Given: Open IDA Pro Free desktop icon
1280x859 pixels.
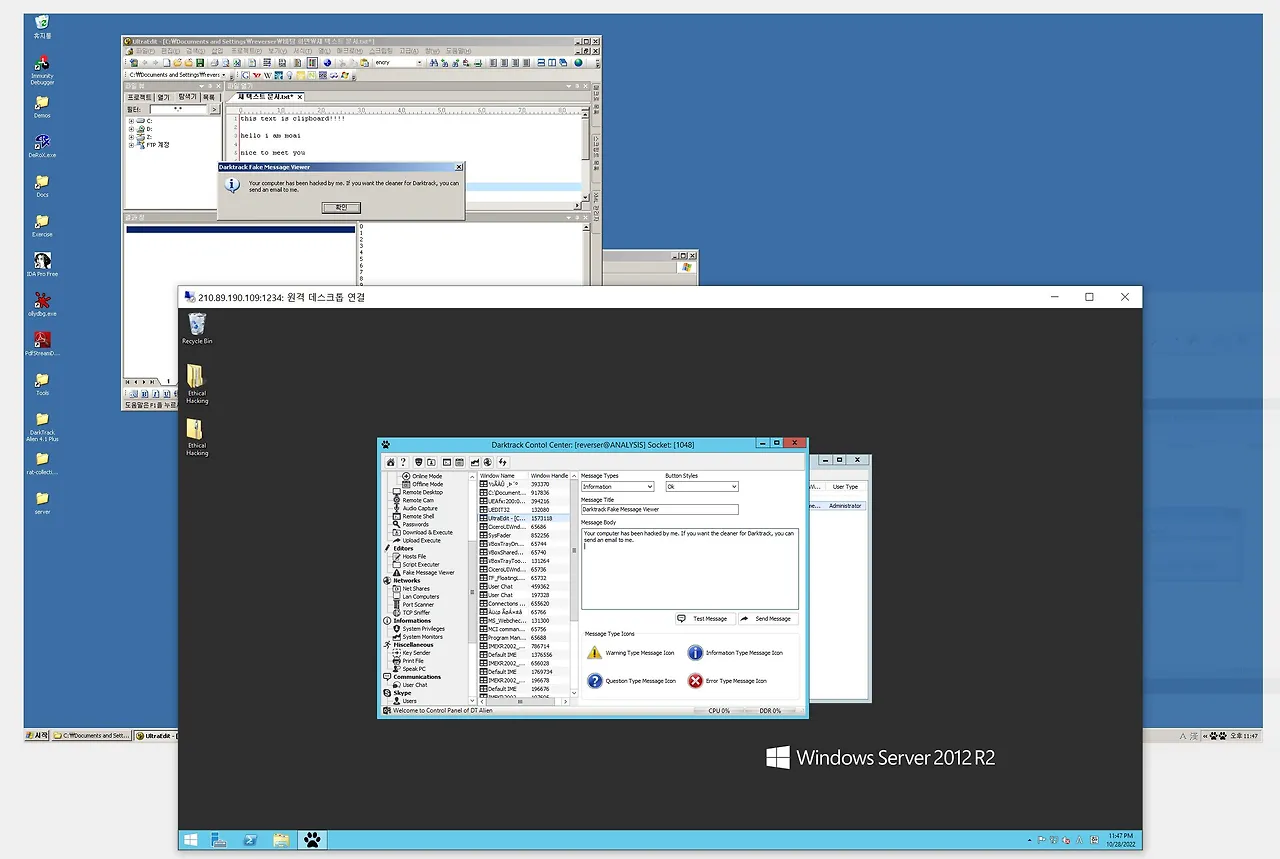Looking at the screenshot, I should pyautogui.click(x=42, y=264).
